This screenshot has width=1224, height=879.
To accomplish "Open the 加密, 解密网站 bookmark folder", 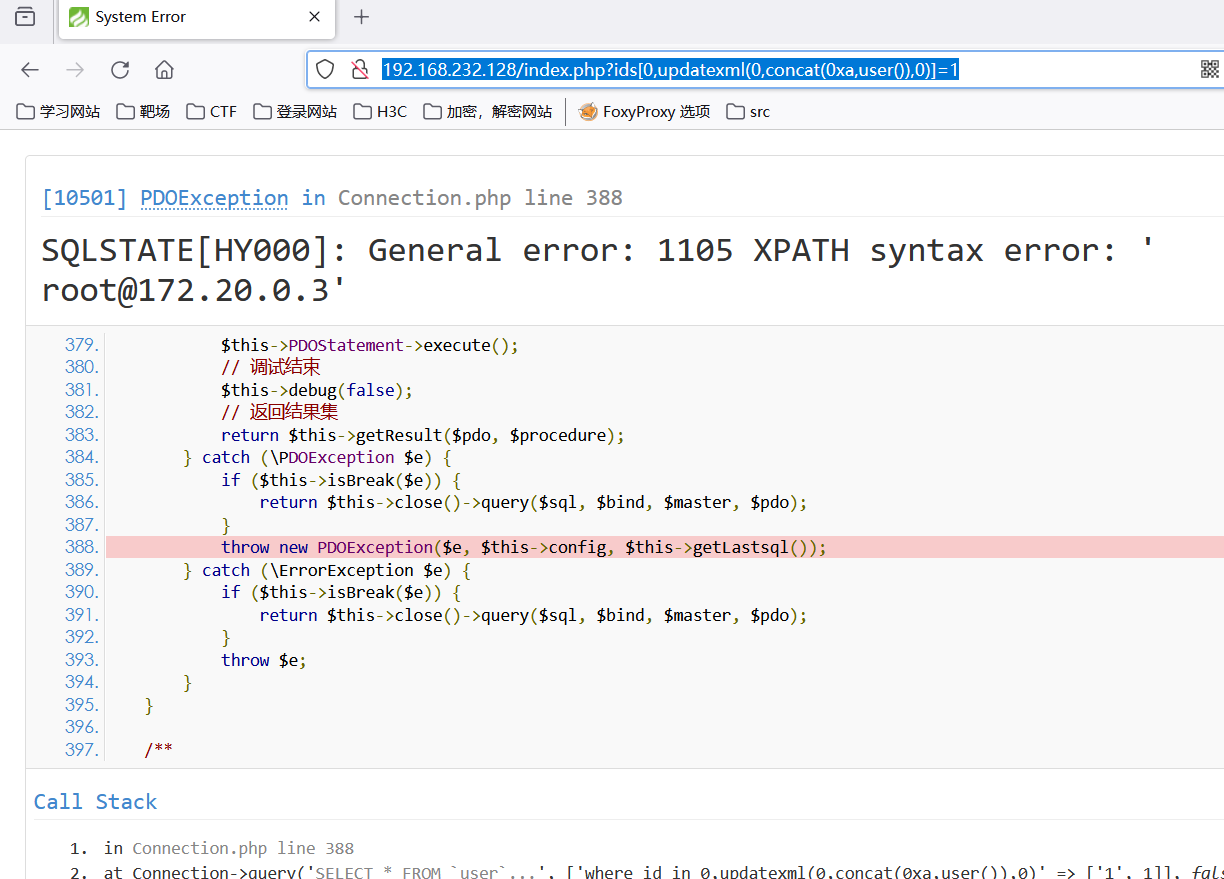I will click(x=488, y=112).
